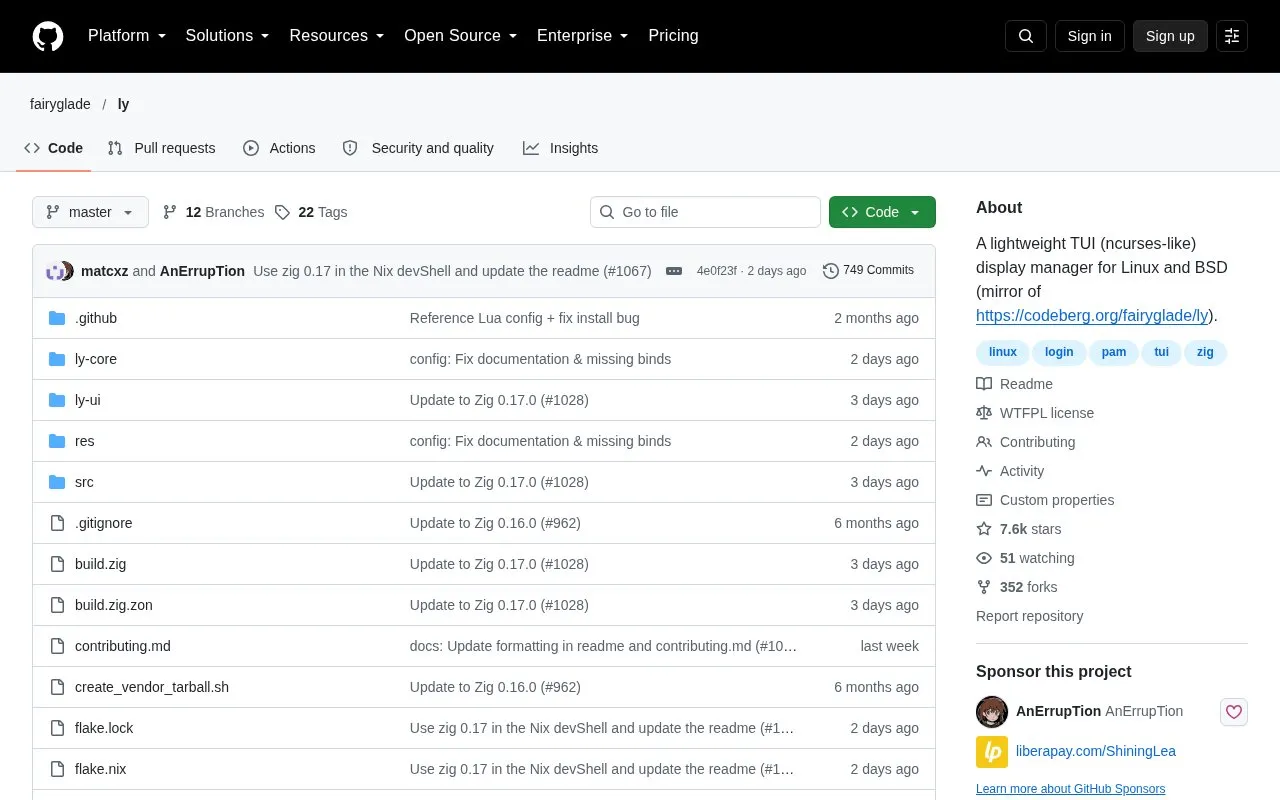Switch to the Pull requests tab
The image size is (1280, 800).
coord(161,148)
